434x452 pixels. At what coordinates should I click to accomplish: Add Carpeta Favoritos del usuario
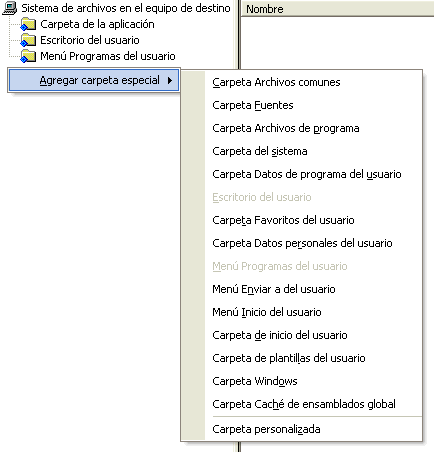[283, 220]
